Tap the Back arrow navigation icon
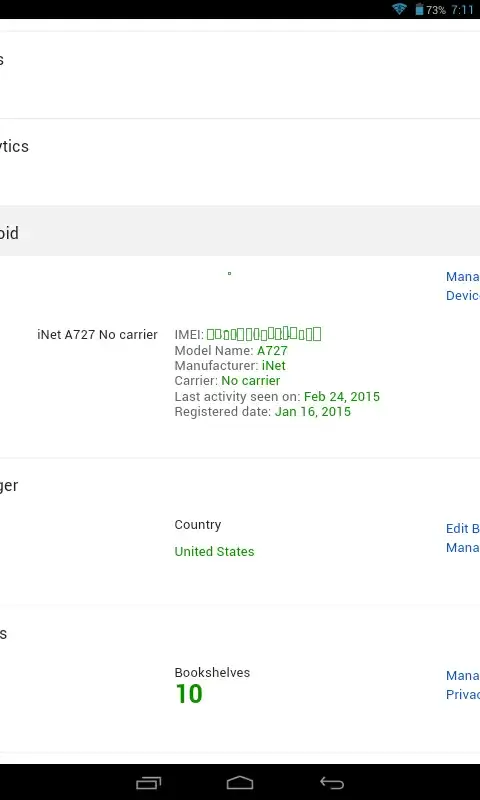 pyautogui.click(x=332, y=783)
